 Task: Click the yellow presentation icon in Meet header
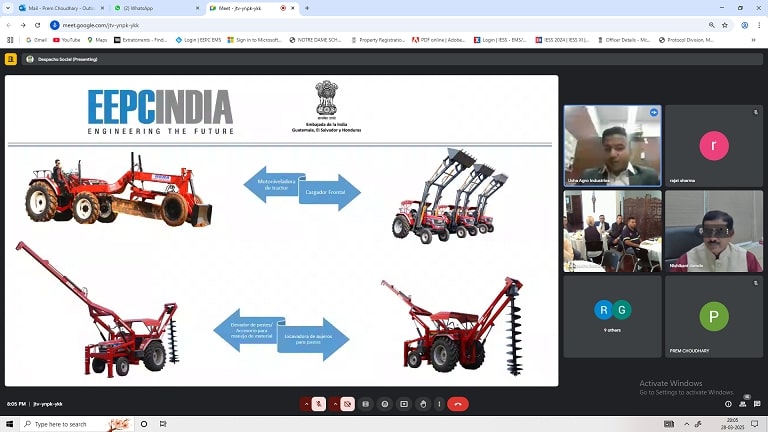point(10,59)
